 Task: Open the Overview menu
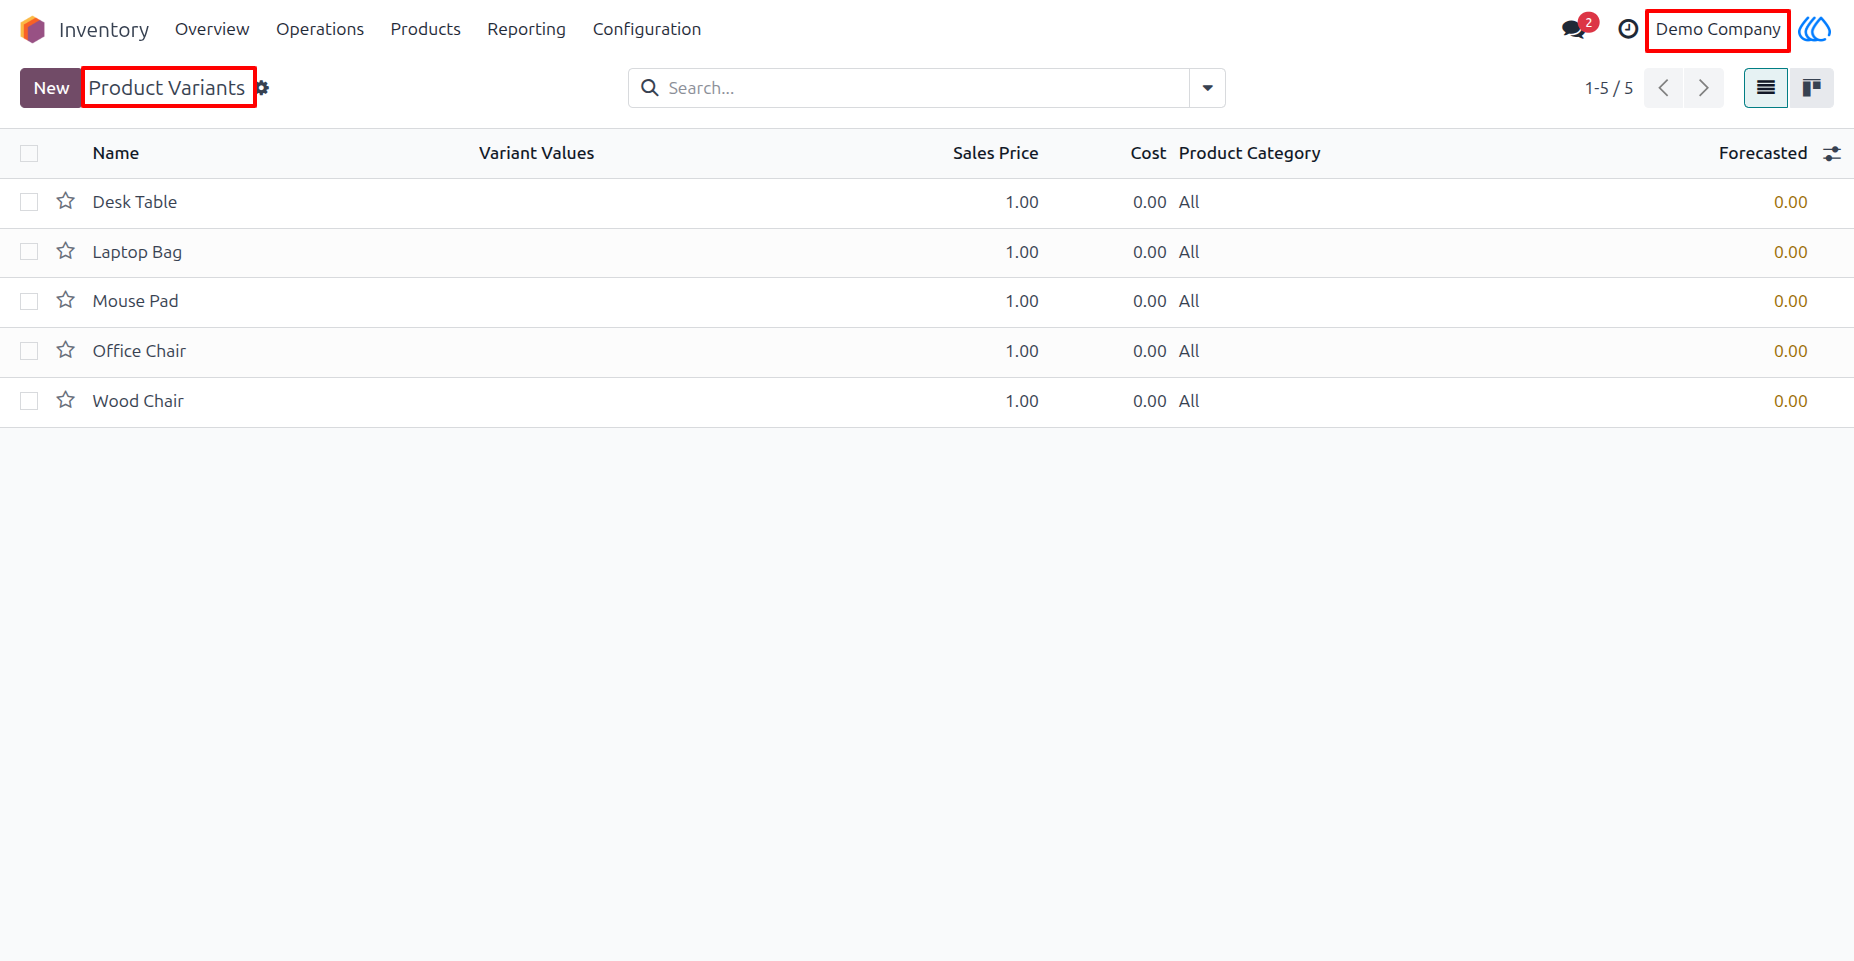tap(212, 29)
